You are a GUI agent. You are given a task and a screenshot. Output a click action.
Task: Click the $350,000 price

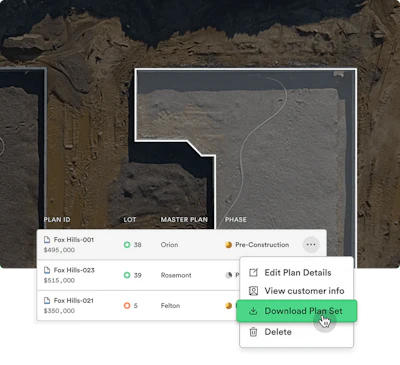tap(59, 311)
